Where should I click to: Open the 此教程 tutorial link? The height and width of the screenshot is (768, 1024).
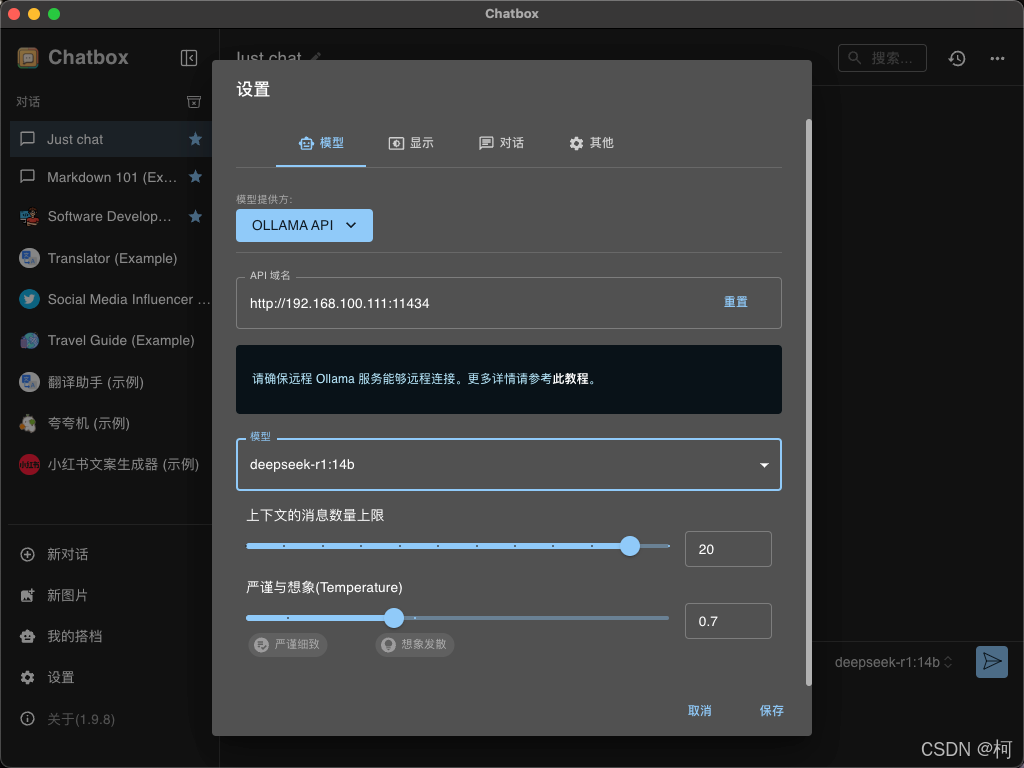(570, 379)
